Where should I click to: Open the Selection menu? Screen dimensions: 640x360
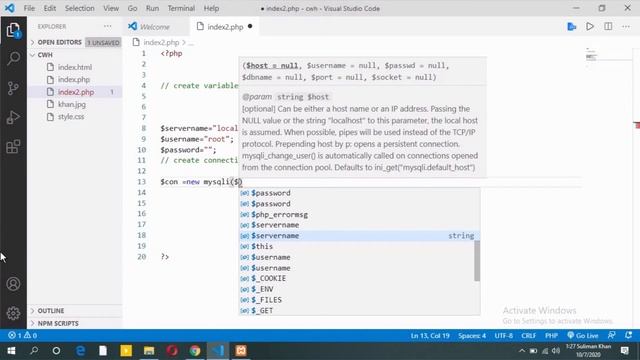[x=80, y=8]
